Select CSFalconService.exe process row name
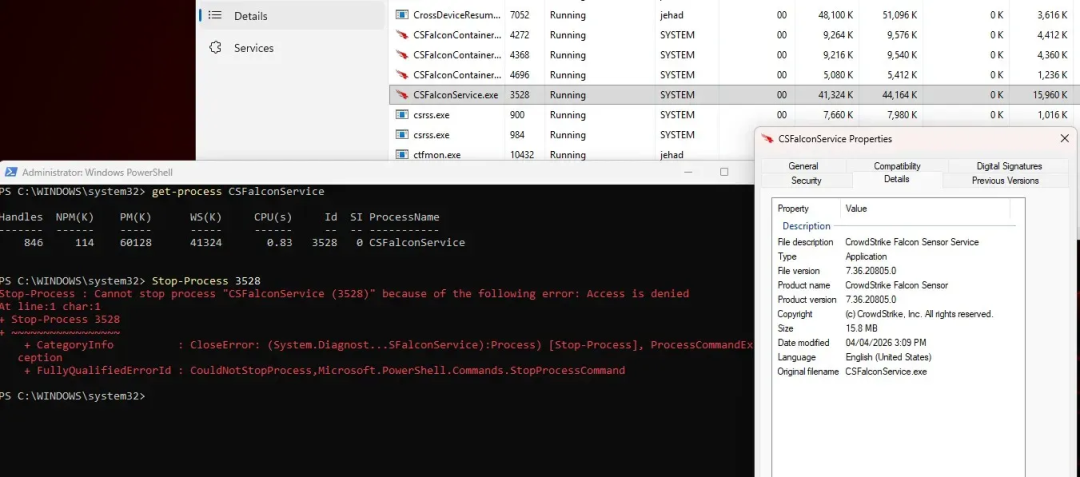Image resolution: width=1080 pixels, height=477 pixels. coord(456,95)
